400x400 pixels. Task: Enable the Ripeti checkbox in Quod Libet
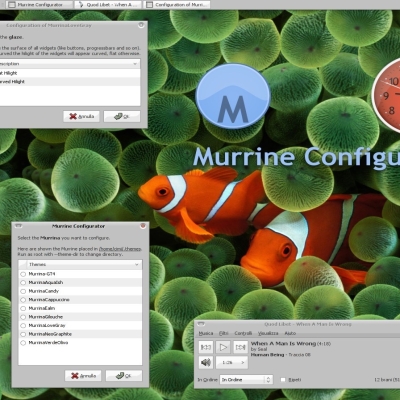[283, 380]
